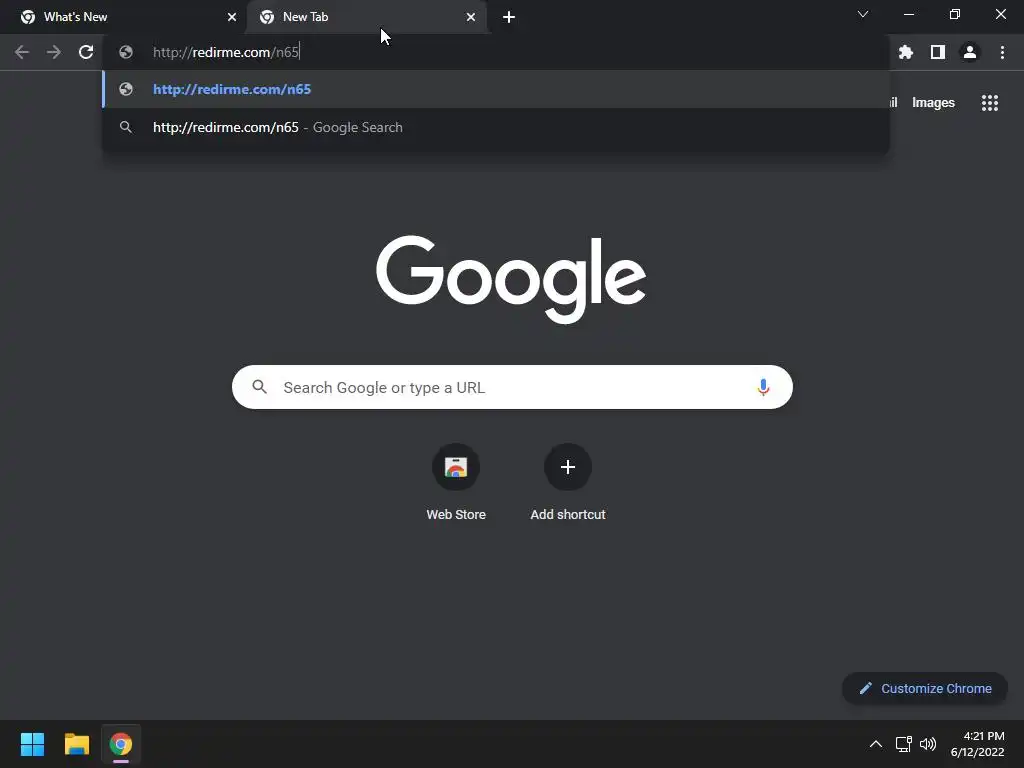The height and width of the screenshot is (768, 1024).
Task: Select the redirme.com/n65 URL suggestion
Action: [496, 89]
